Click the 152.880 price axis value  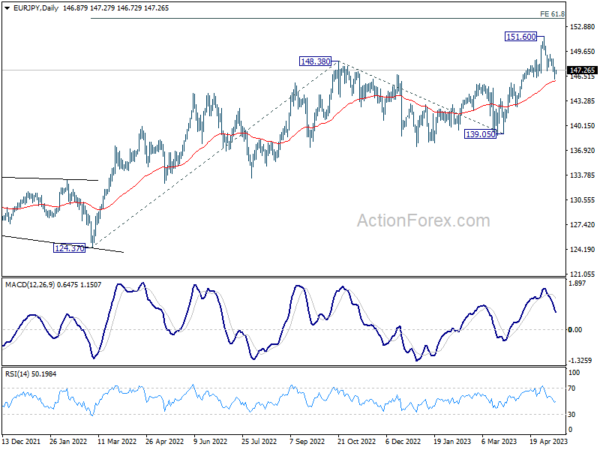point(582,27)
